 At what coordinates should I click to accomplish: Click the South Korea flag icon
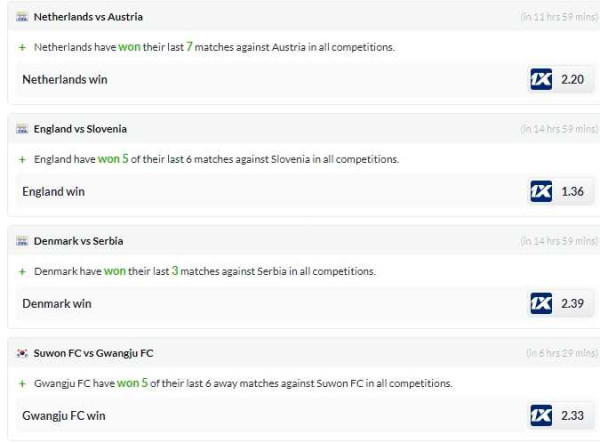[x=22, y=353]
